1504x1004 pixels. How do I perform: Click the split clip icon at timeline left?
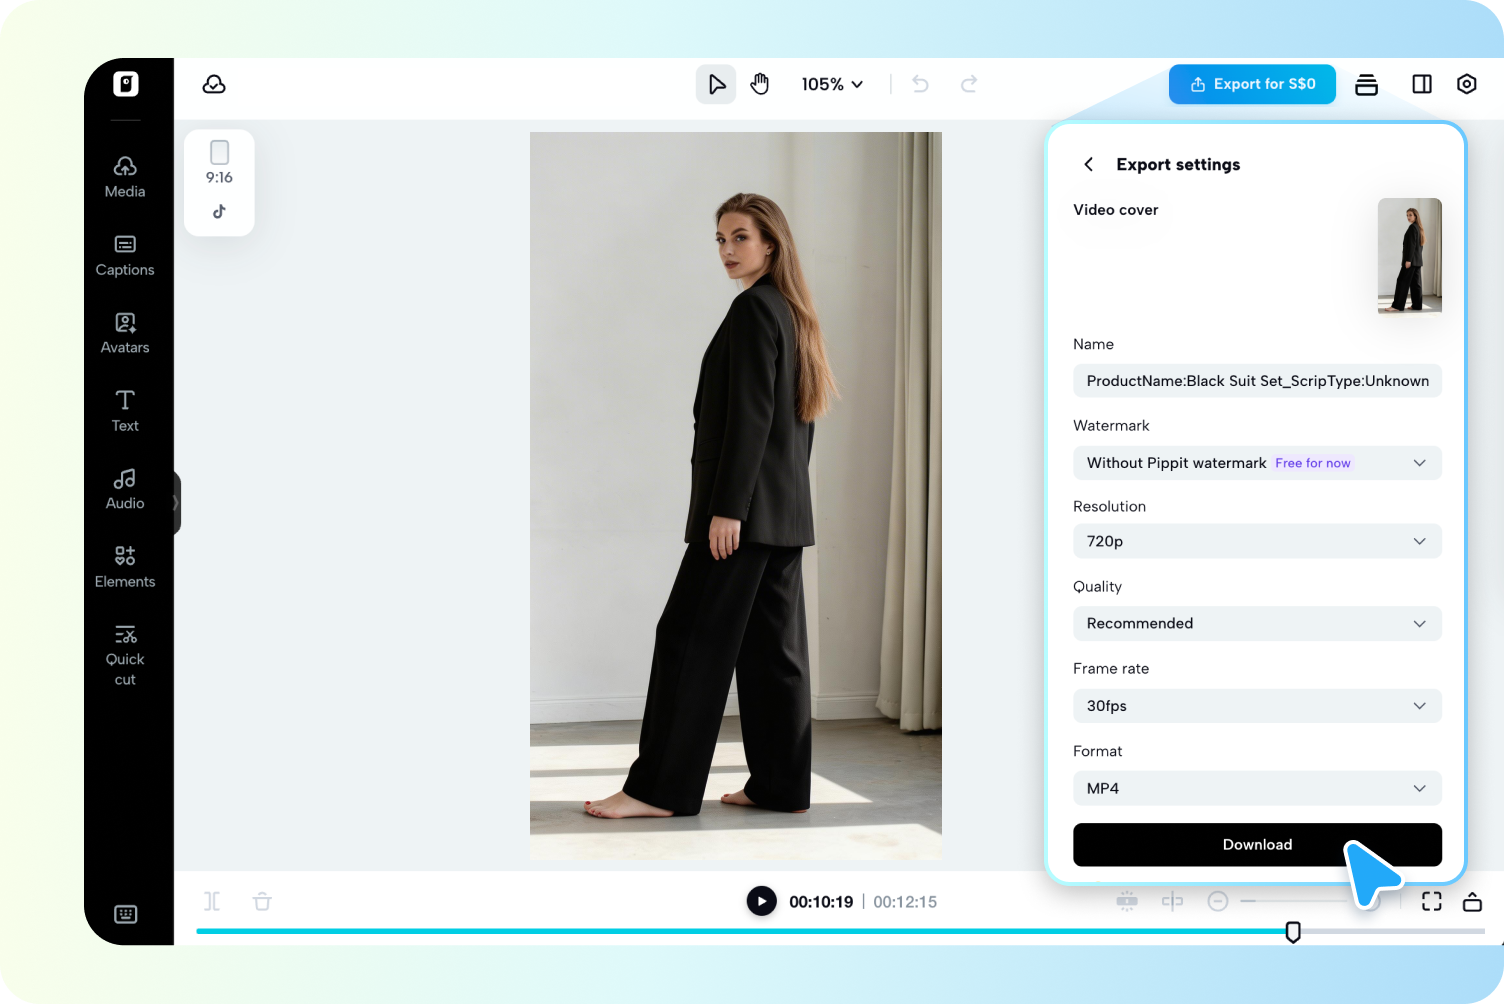click(212, 901)
